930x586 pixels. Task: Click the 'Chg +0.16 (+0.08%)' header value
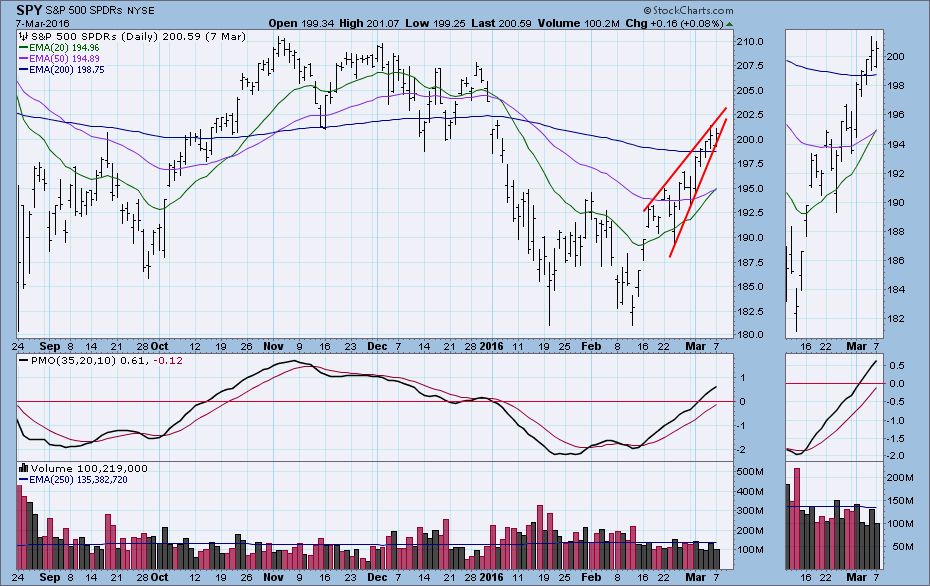674,24
